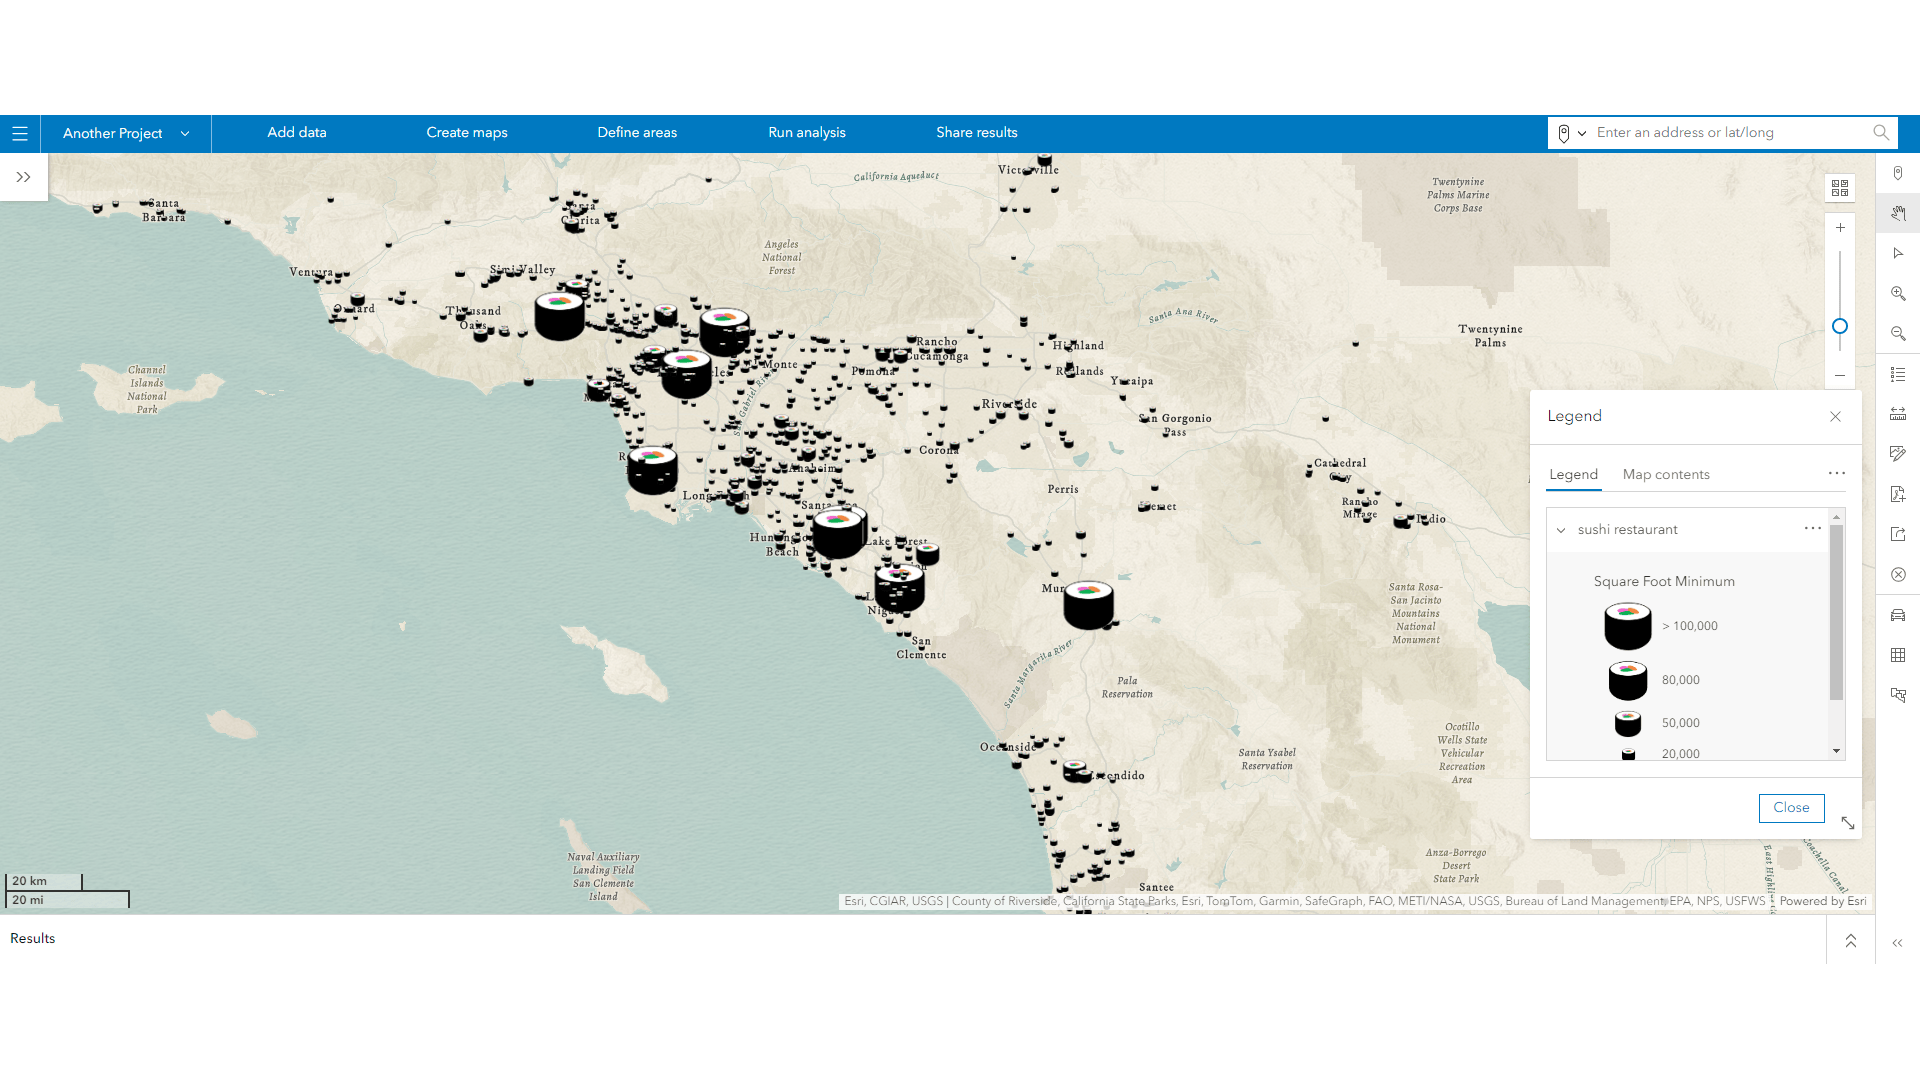This screenshot has width=1920, height=1080.
Task: Open the sketch and annotate map tool
Action: 1898,453
